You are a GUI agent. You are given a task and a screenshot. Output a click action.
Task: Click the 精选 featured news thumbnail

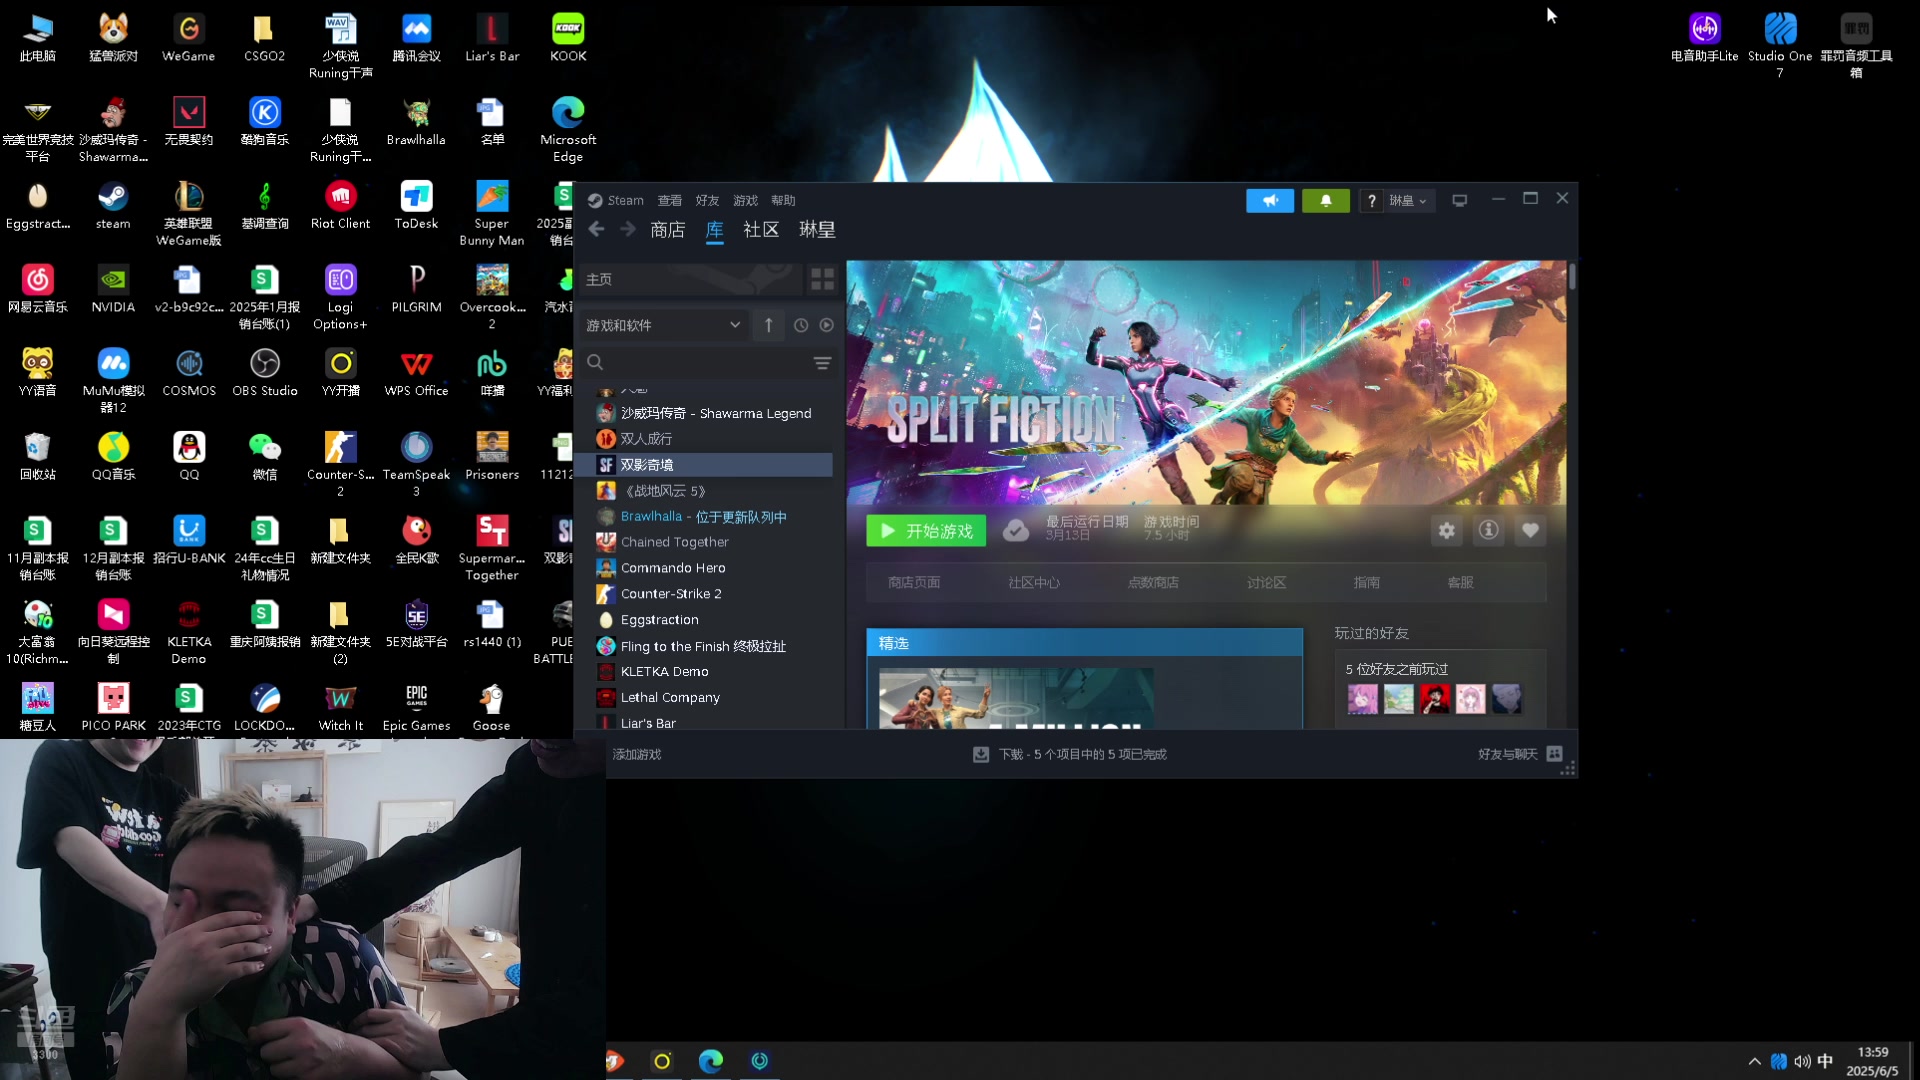pos(1016,698)
